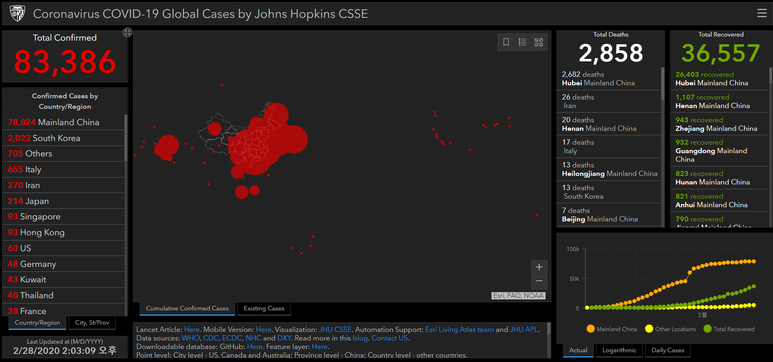Click the country list scrollbar

coord(126,138)
